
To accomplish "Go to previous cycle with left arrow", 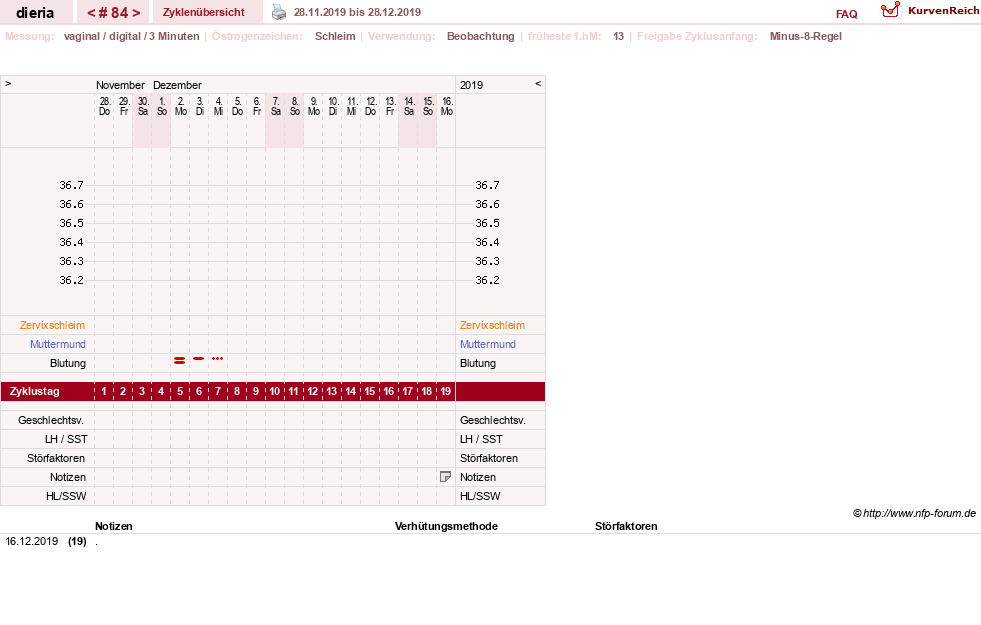I will [91, 13].
